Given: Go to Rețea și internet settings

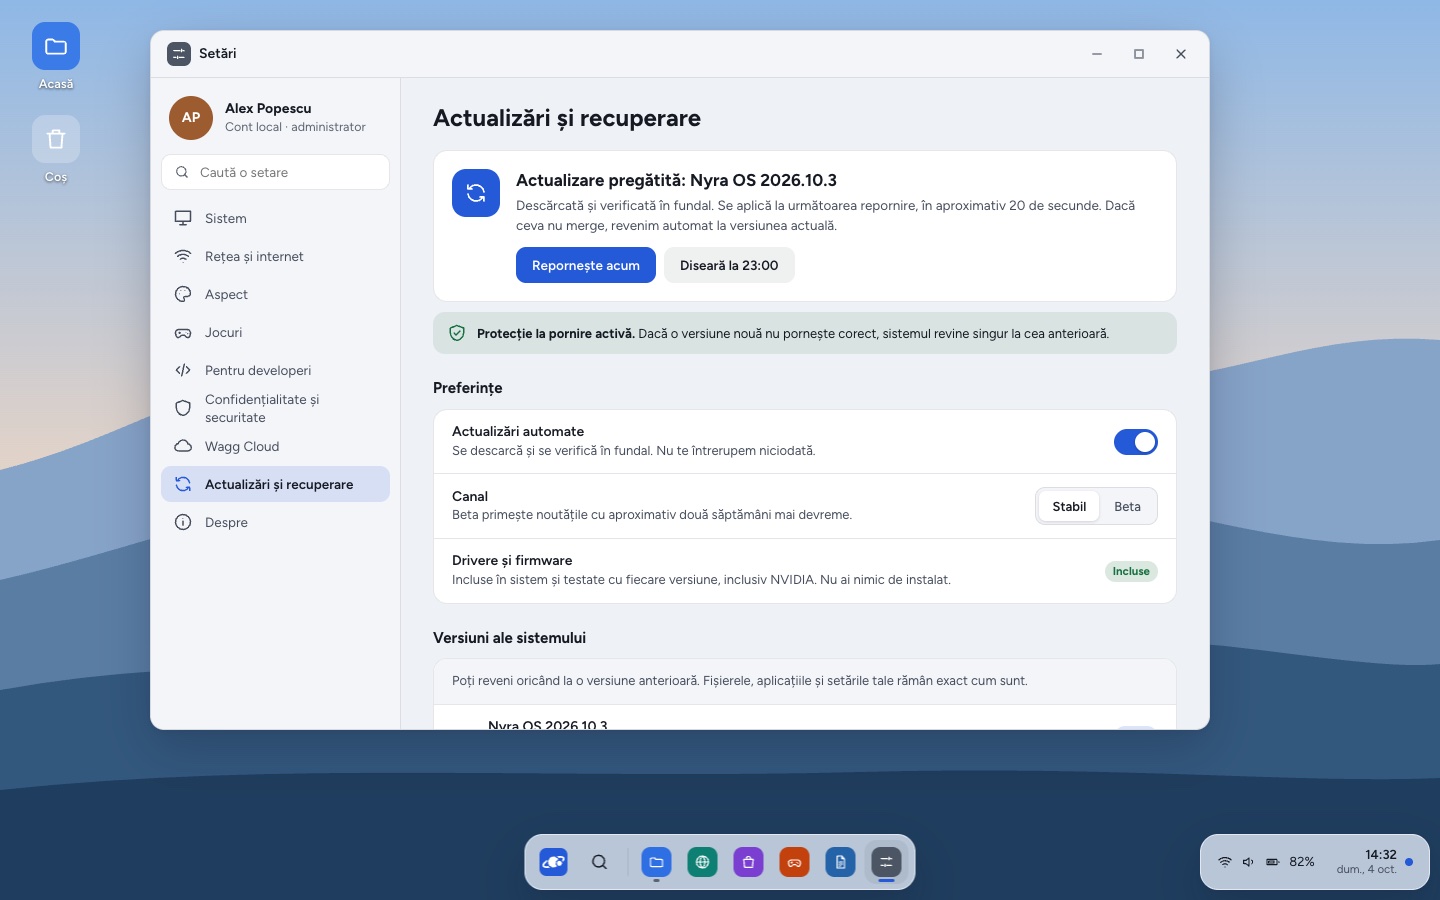Looking at the screenshot, I should 275,256.
